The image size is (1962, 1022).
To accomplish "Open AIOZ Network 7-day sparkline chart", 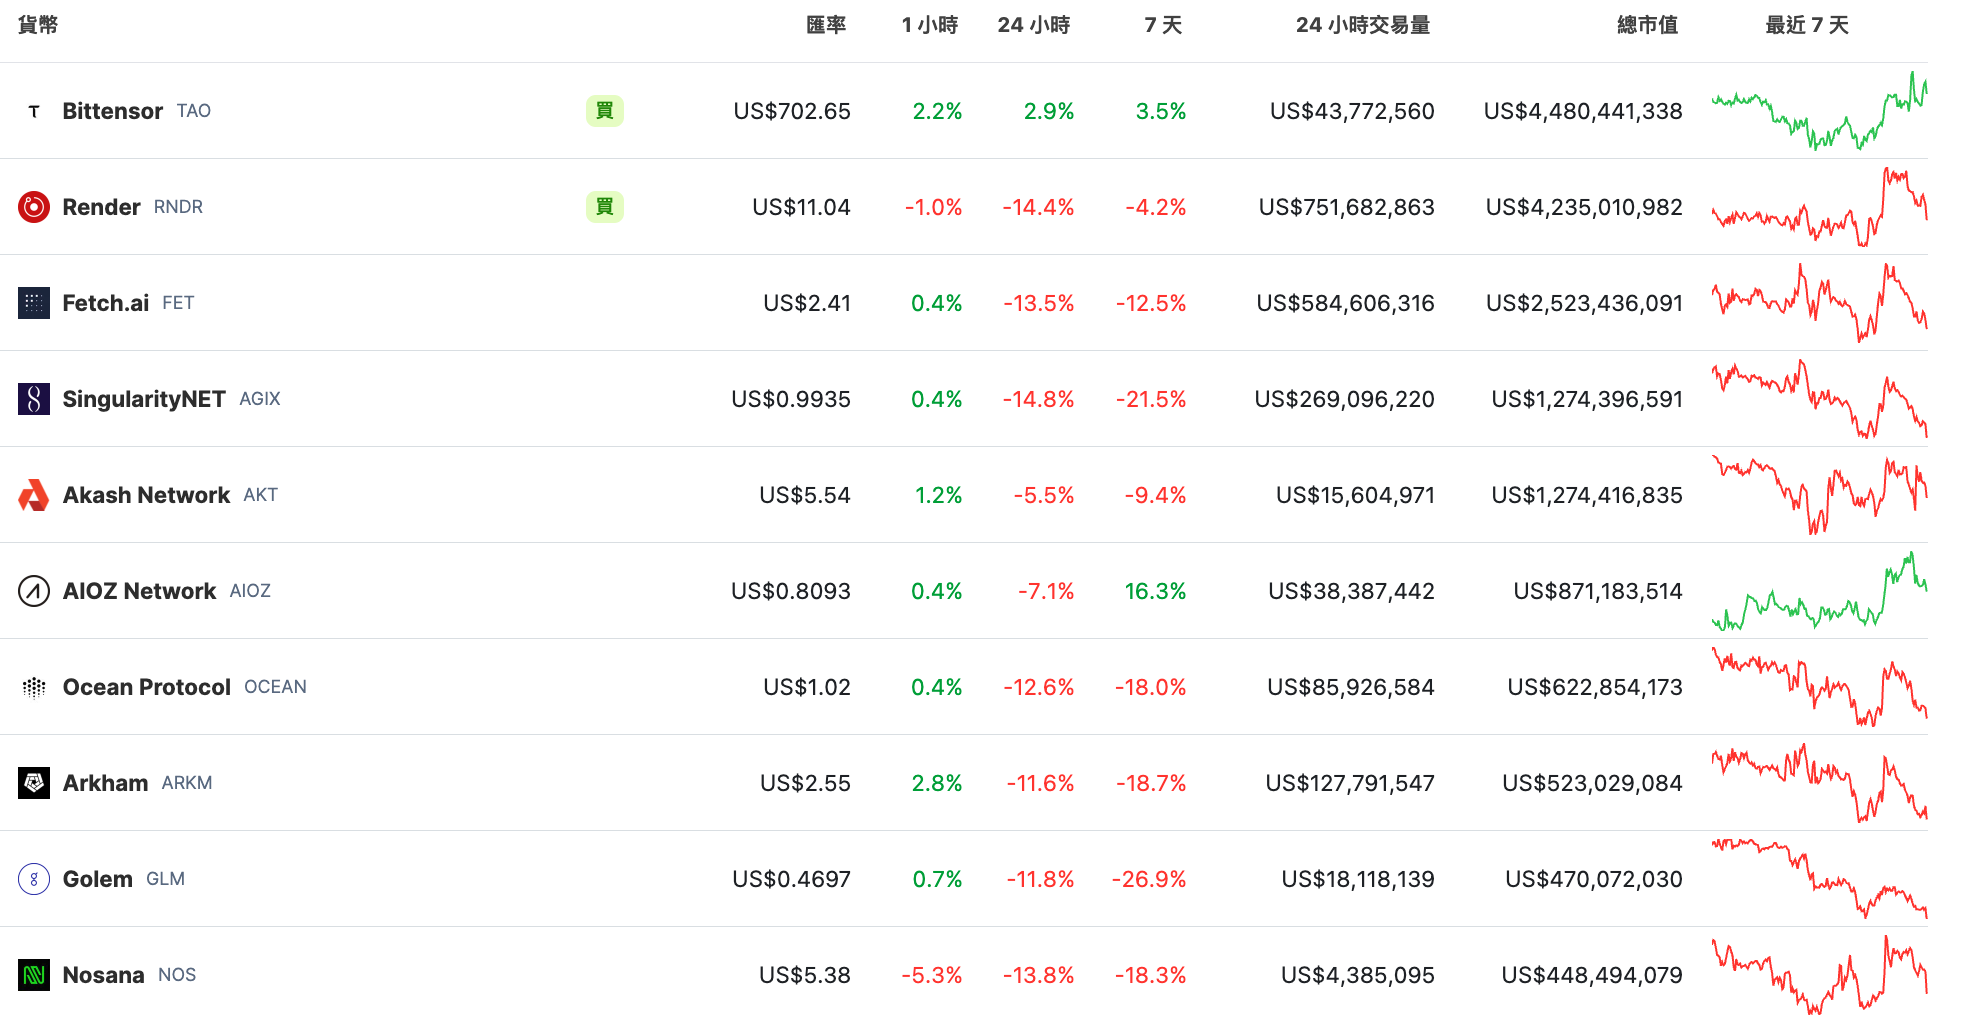I will click(1819, 591).
